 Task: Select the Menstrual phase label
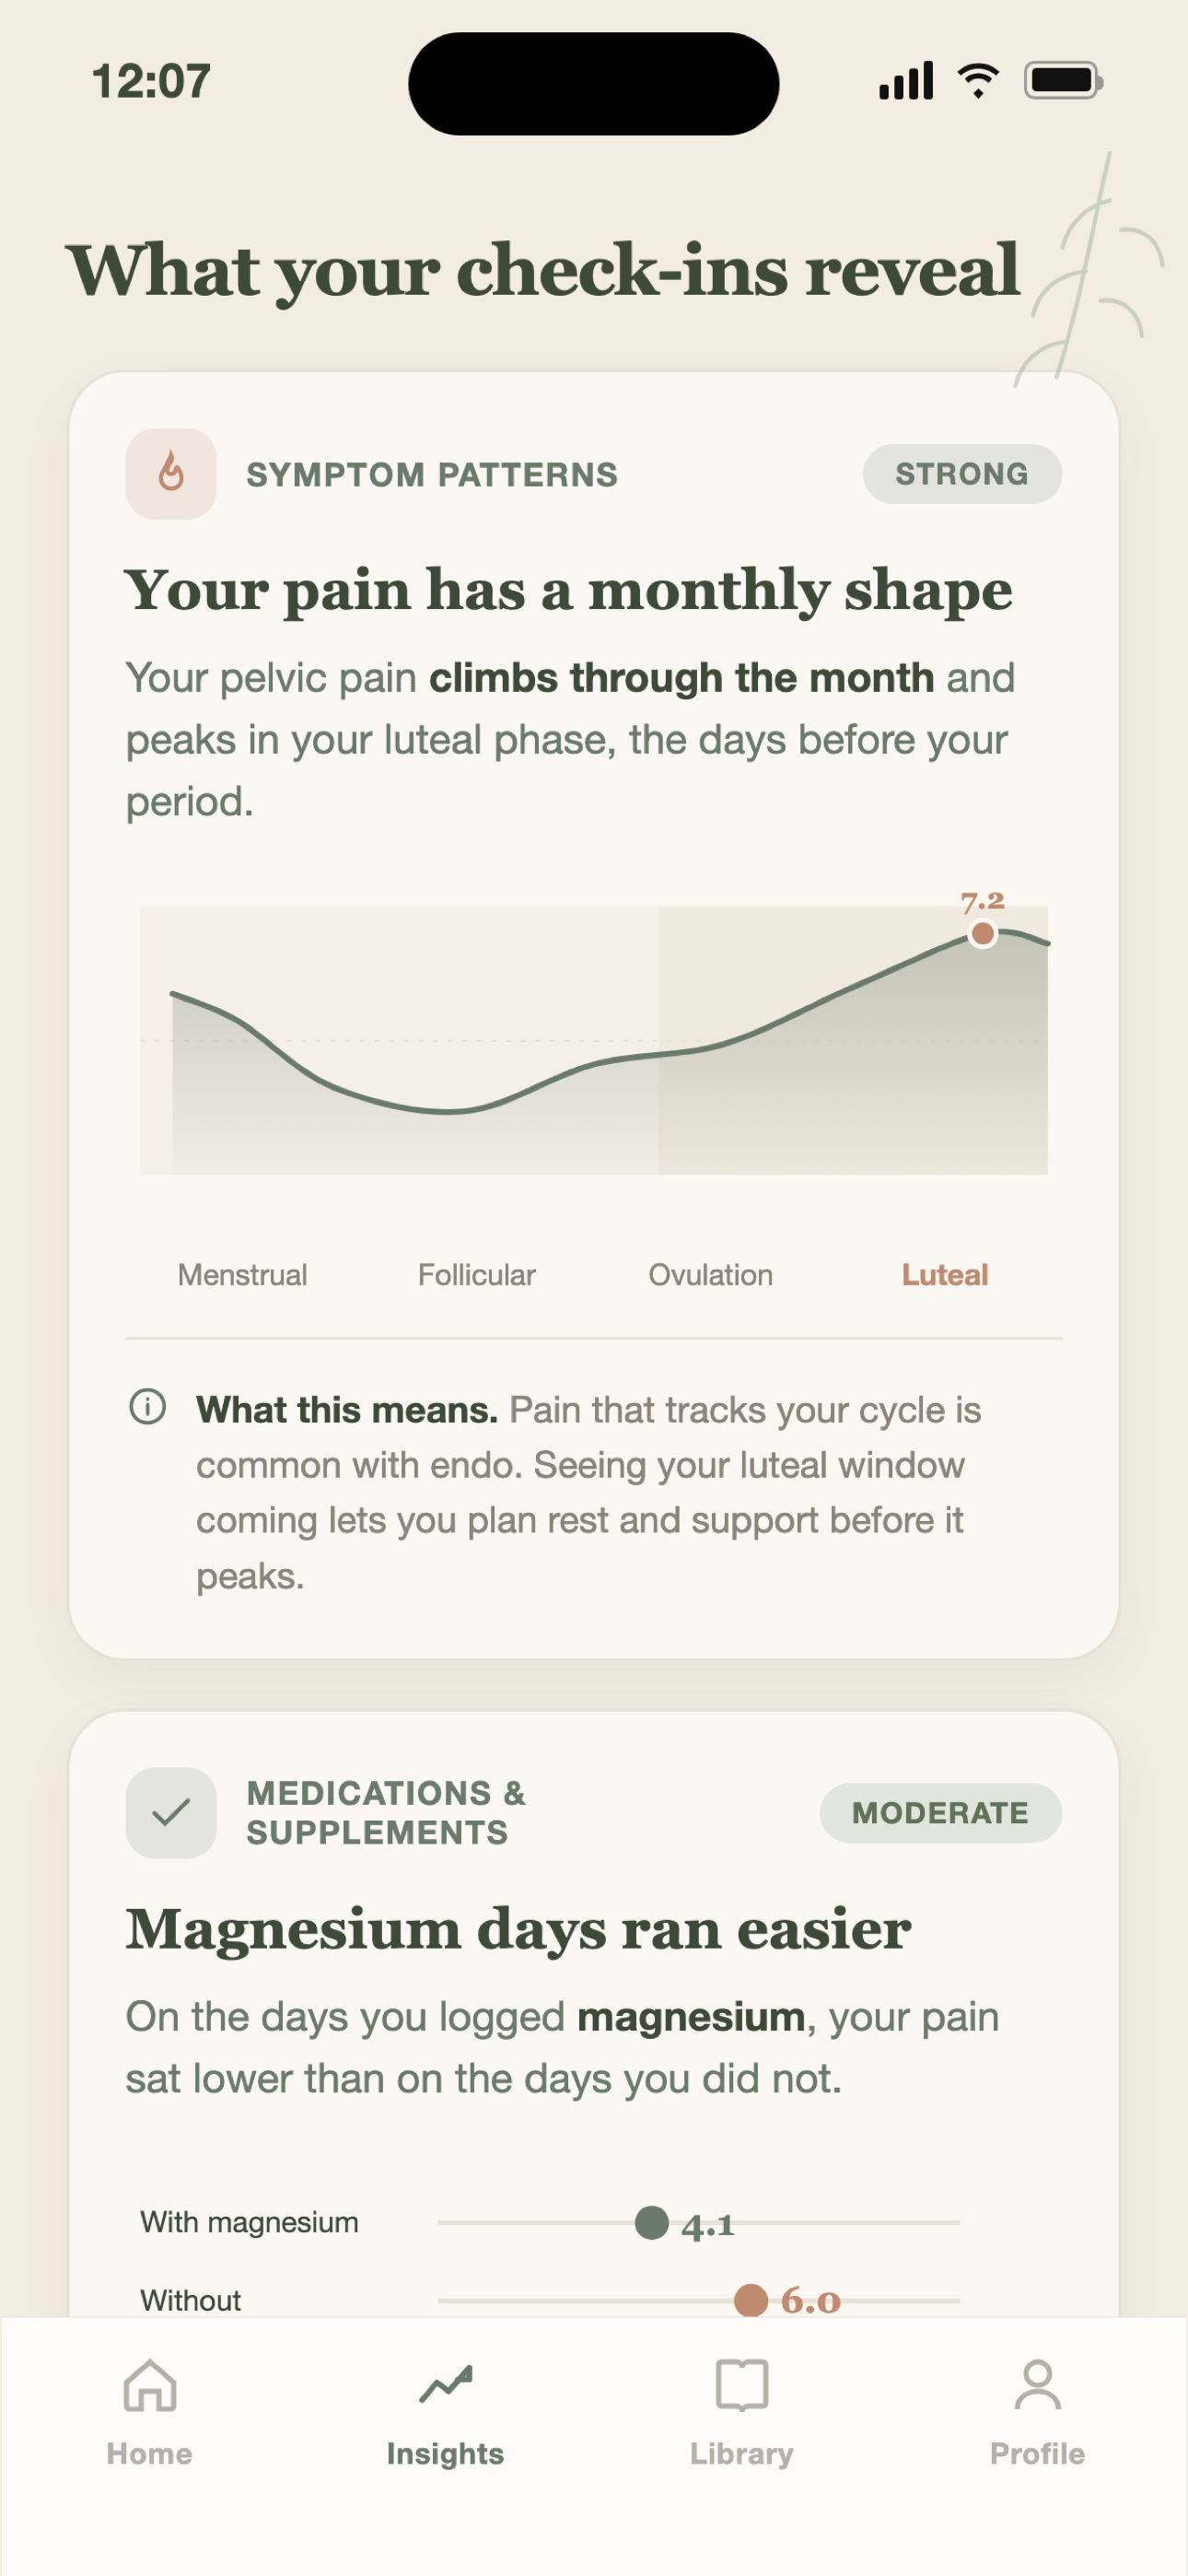242,1275
